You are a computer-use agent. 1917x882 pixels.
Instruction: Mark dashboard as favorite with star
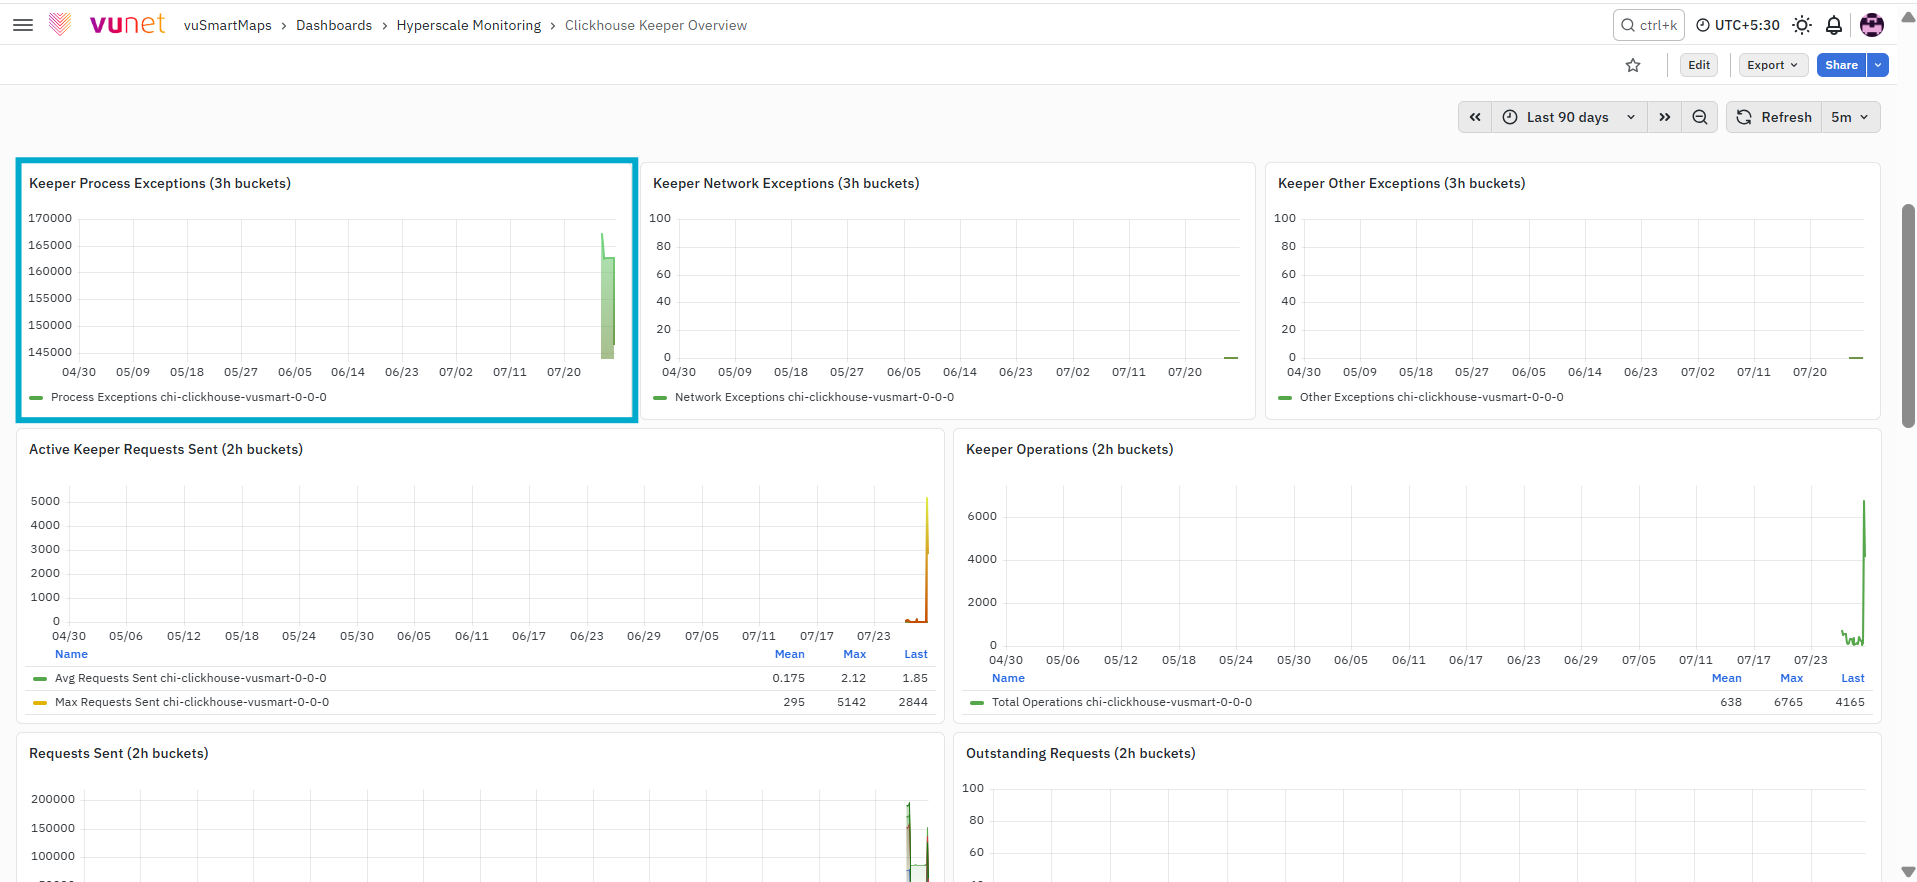[x=1633, y=65]
